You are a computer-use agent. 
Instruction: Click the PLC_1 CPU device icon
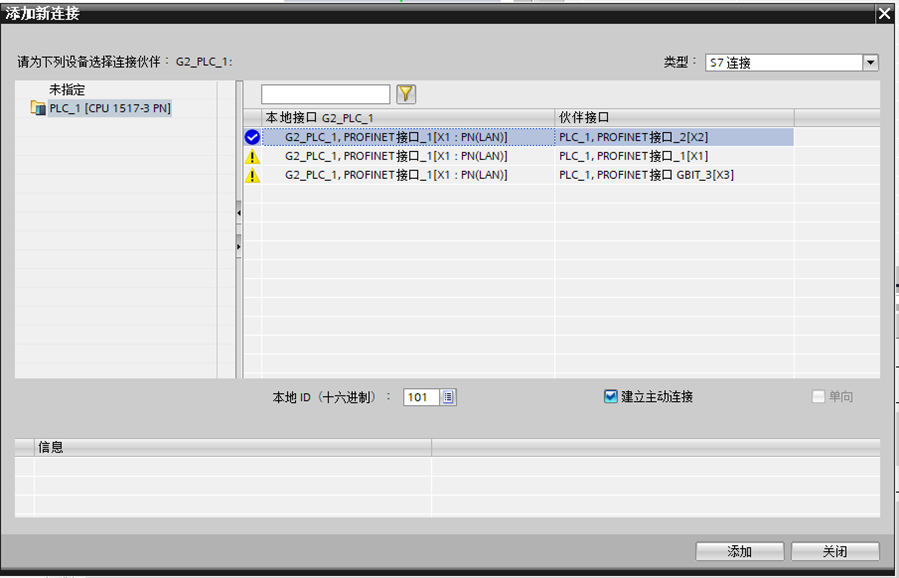[39, 108]
